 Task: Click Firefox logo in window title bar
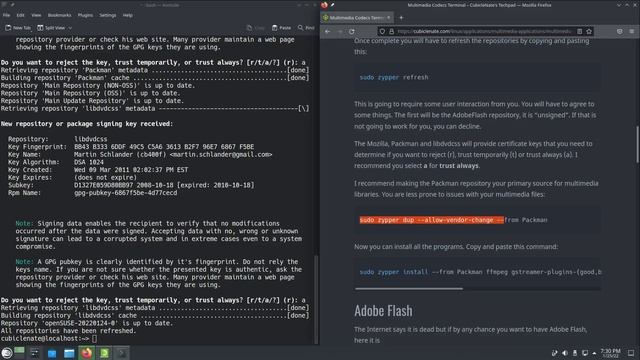[x=324, y=5]
